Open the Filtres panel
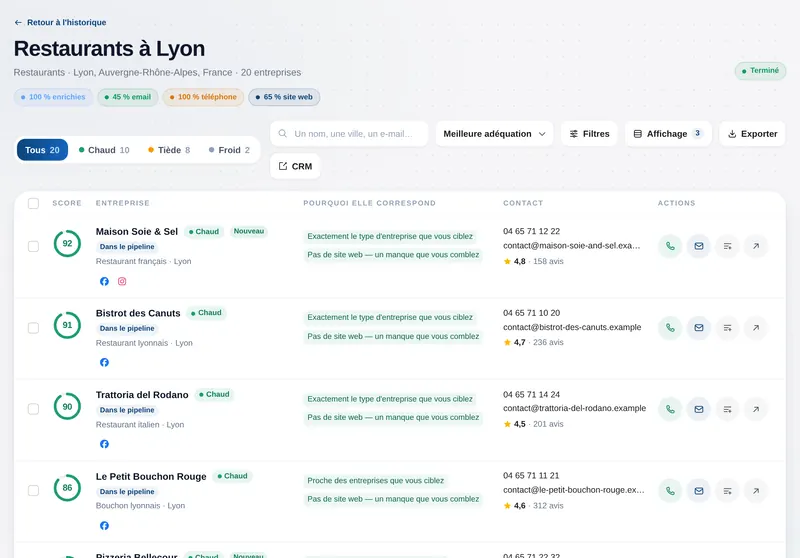The width and height of the screenshot is (800, 558). coord(589,134)
